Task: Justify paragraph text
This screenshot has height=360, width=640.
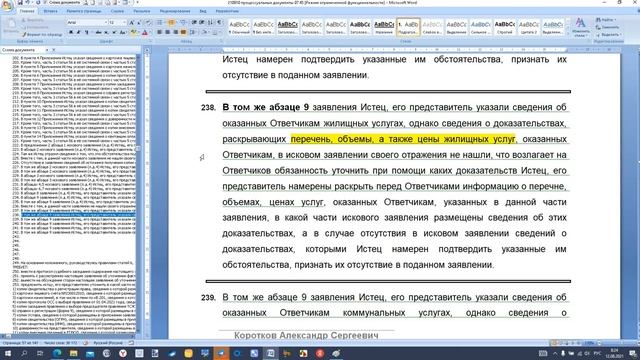Action: tap(183, 32)
